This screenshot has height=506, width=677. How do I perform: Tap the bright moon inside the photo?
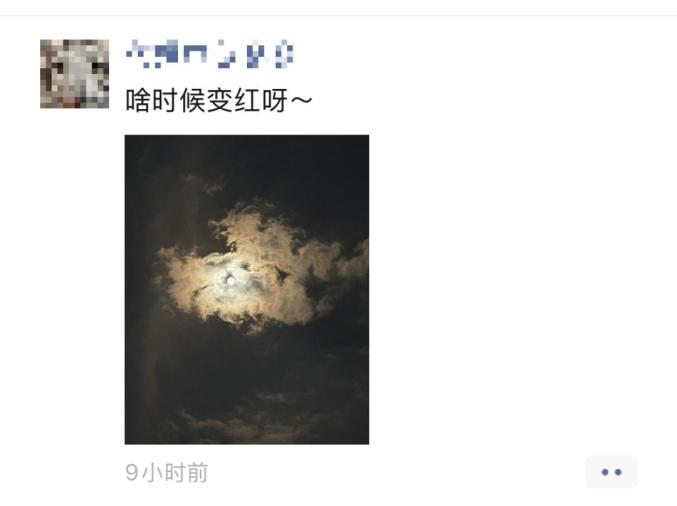coord(231,281)
